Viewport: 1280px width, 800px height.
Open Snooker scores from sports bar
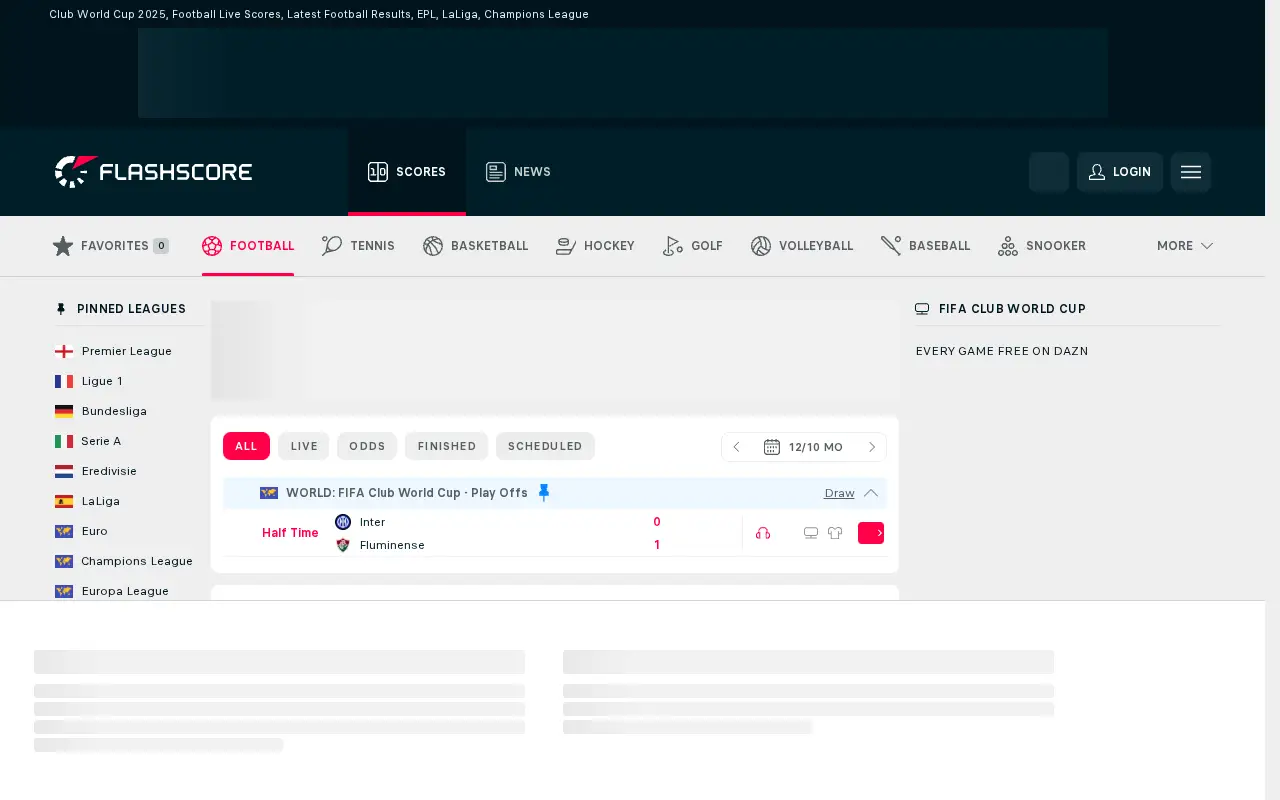(x=1041, y=246)
